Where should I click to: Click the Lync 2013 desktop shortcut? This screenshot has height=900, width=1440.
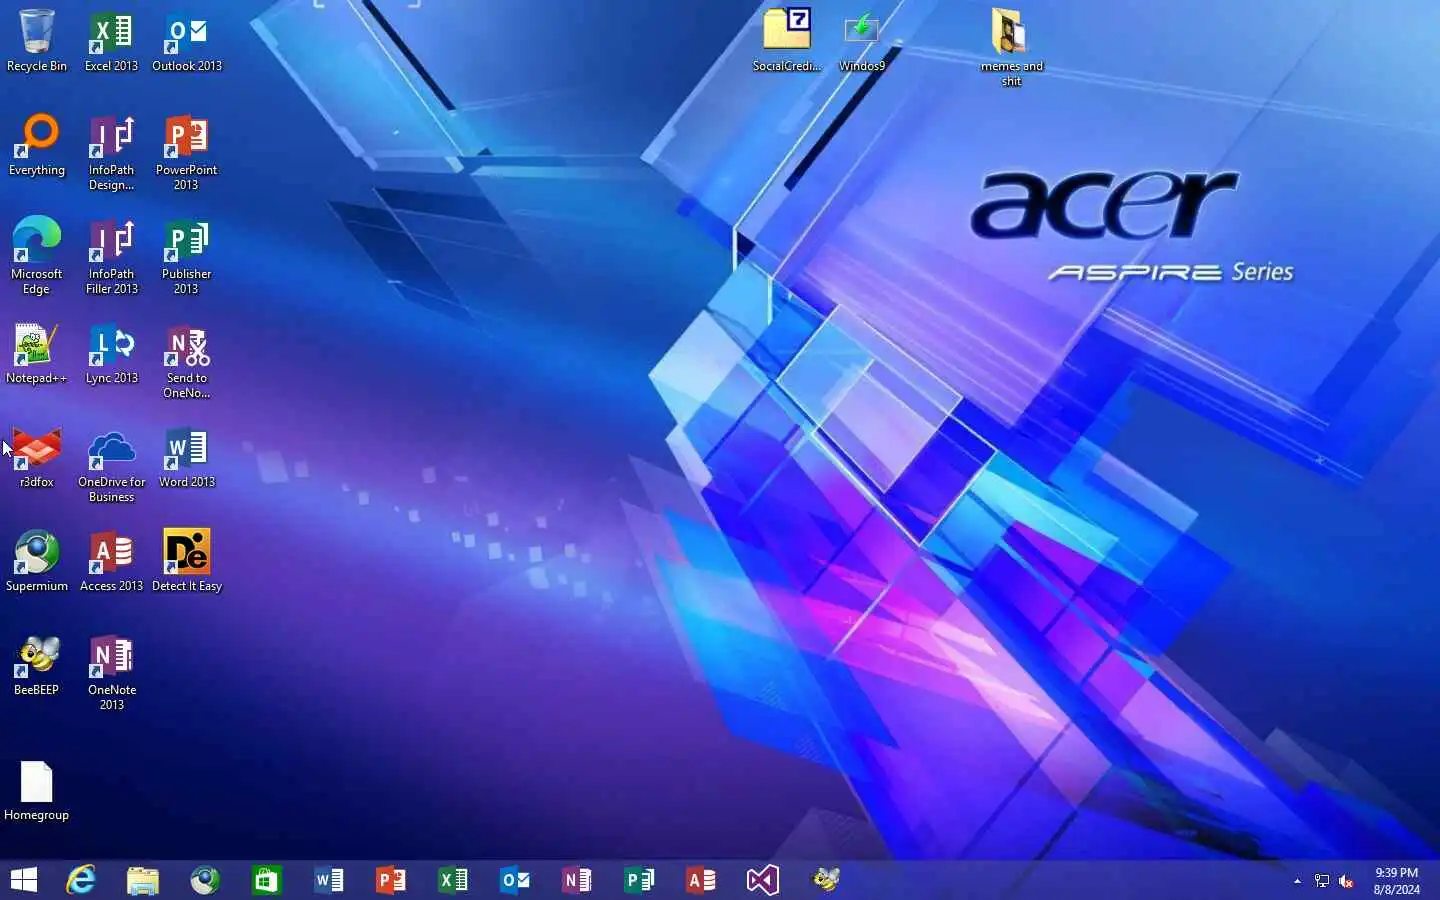(111, 354)
